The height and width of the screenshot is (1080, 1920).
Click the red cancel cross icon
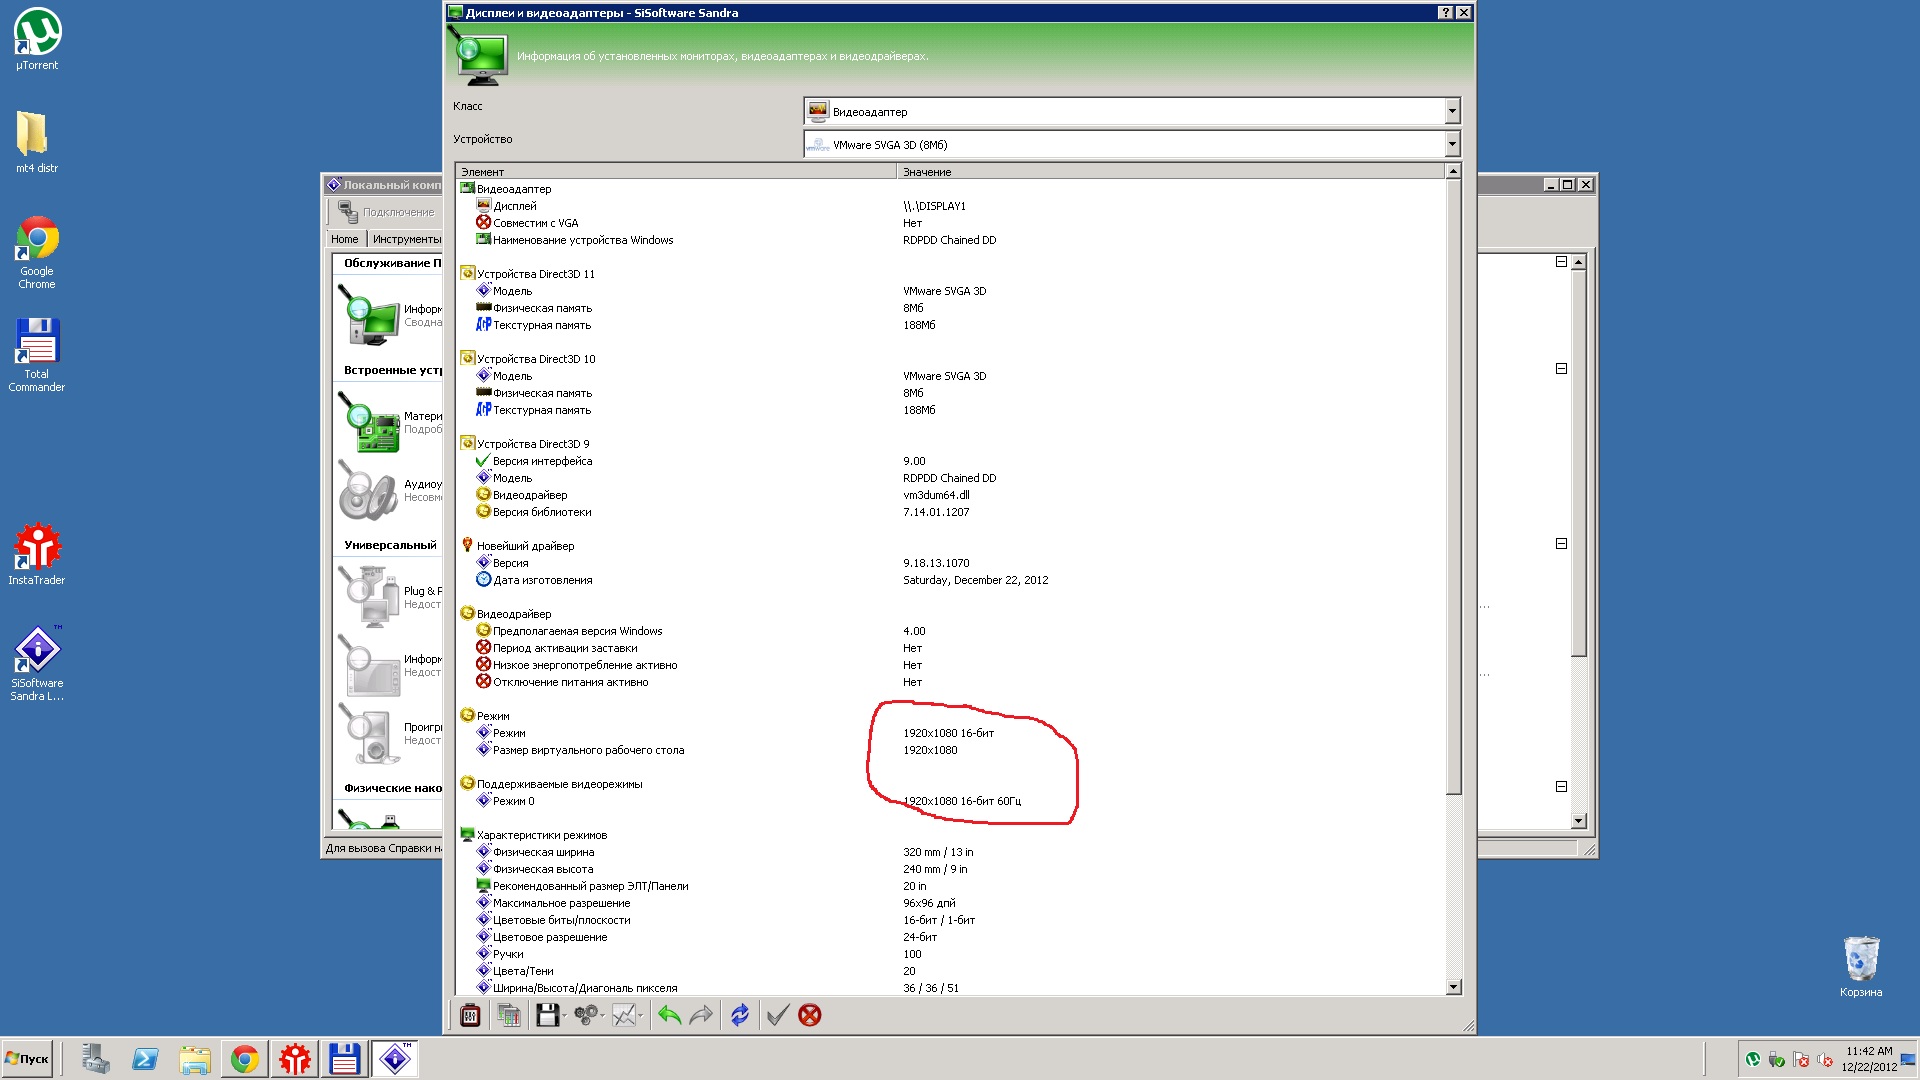(810, 1016)
